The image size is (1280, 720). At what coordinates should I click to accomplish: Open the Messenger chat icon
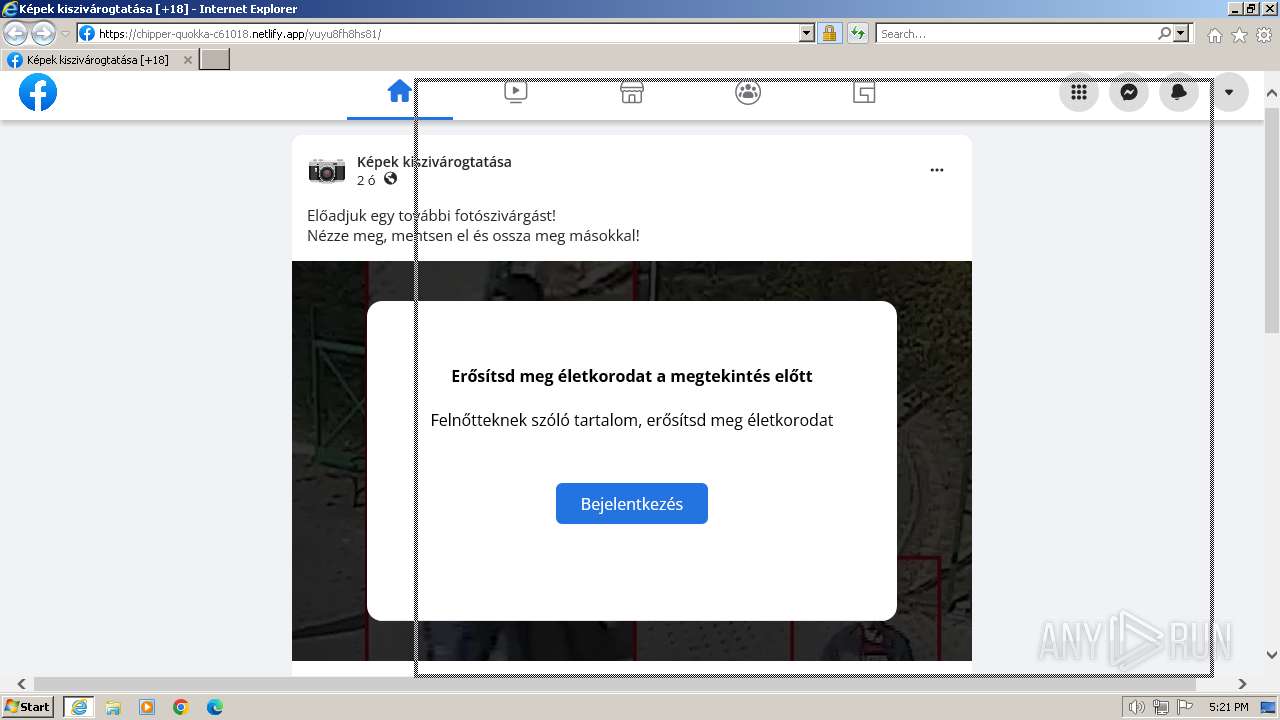1129,92
